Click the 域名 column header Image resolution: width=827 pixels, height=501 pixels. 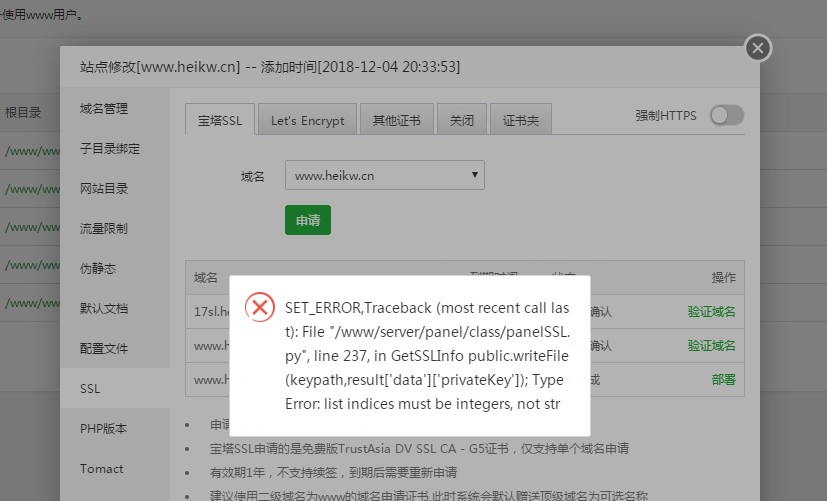click(206, 277)
